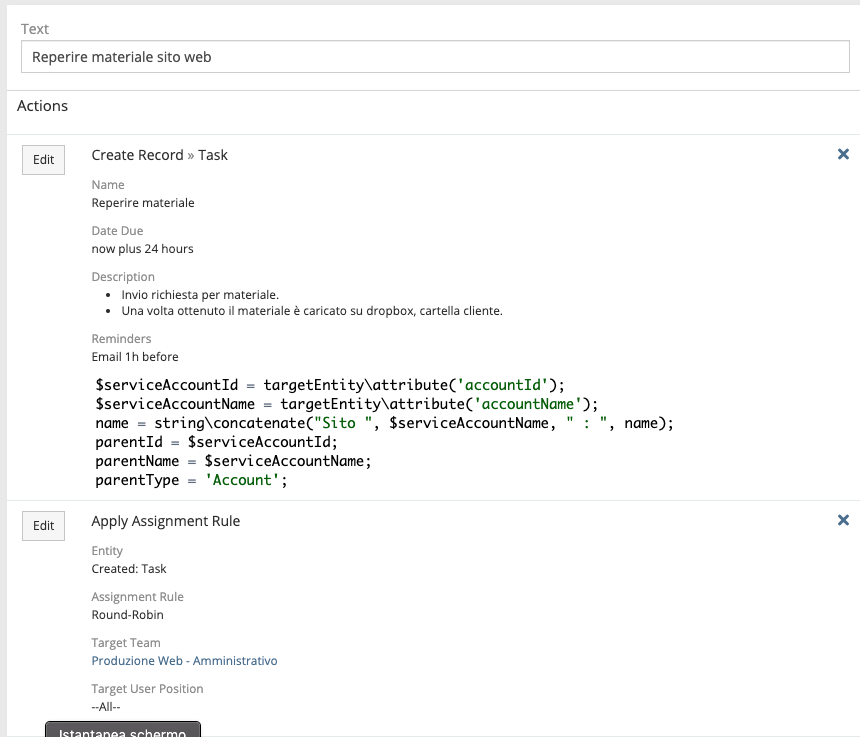Edit the Apply Assignment Rule action

[43, 526]
